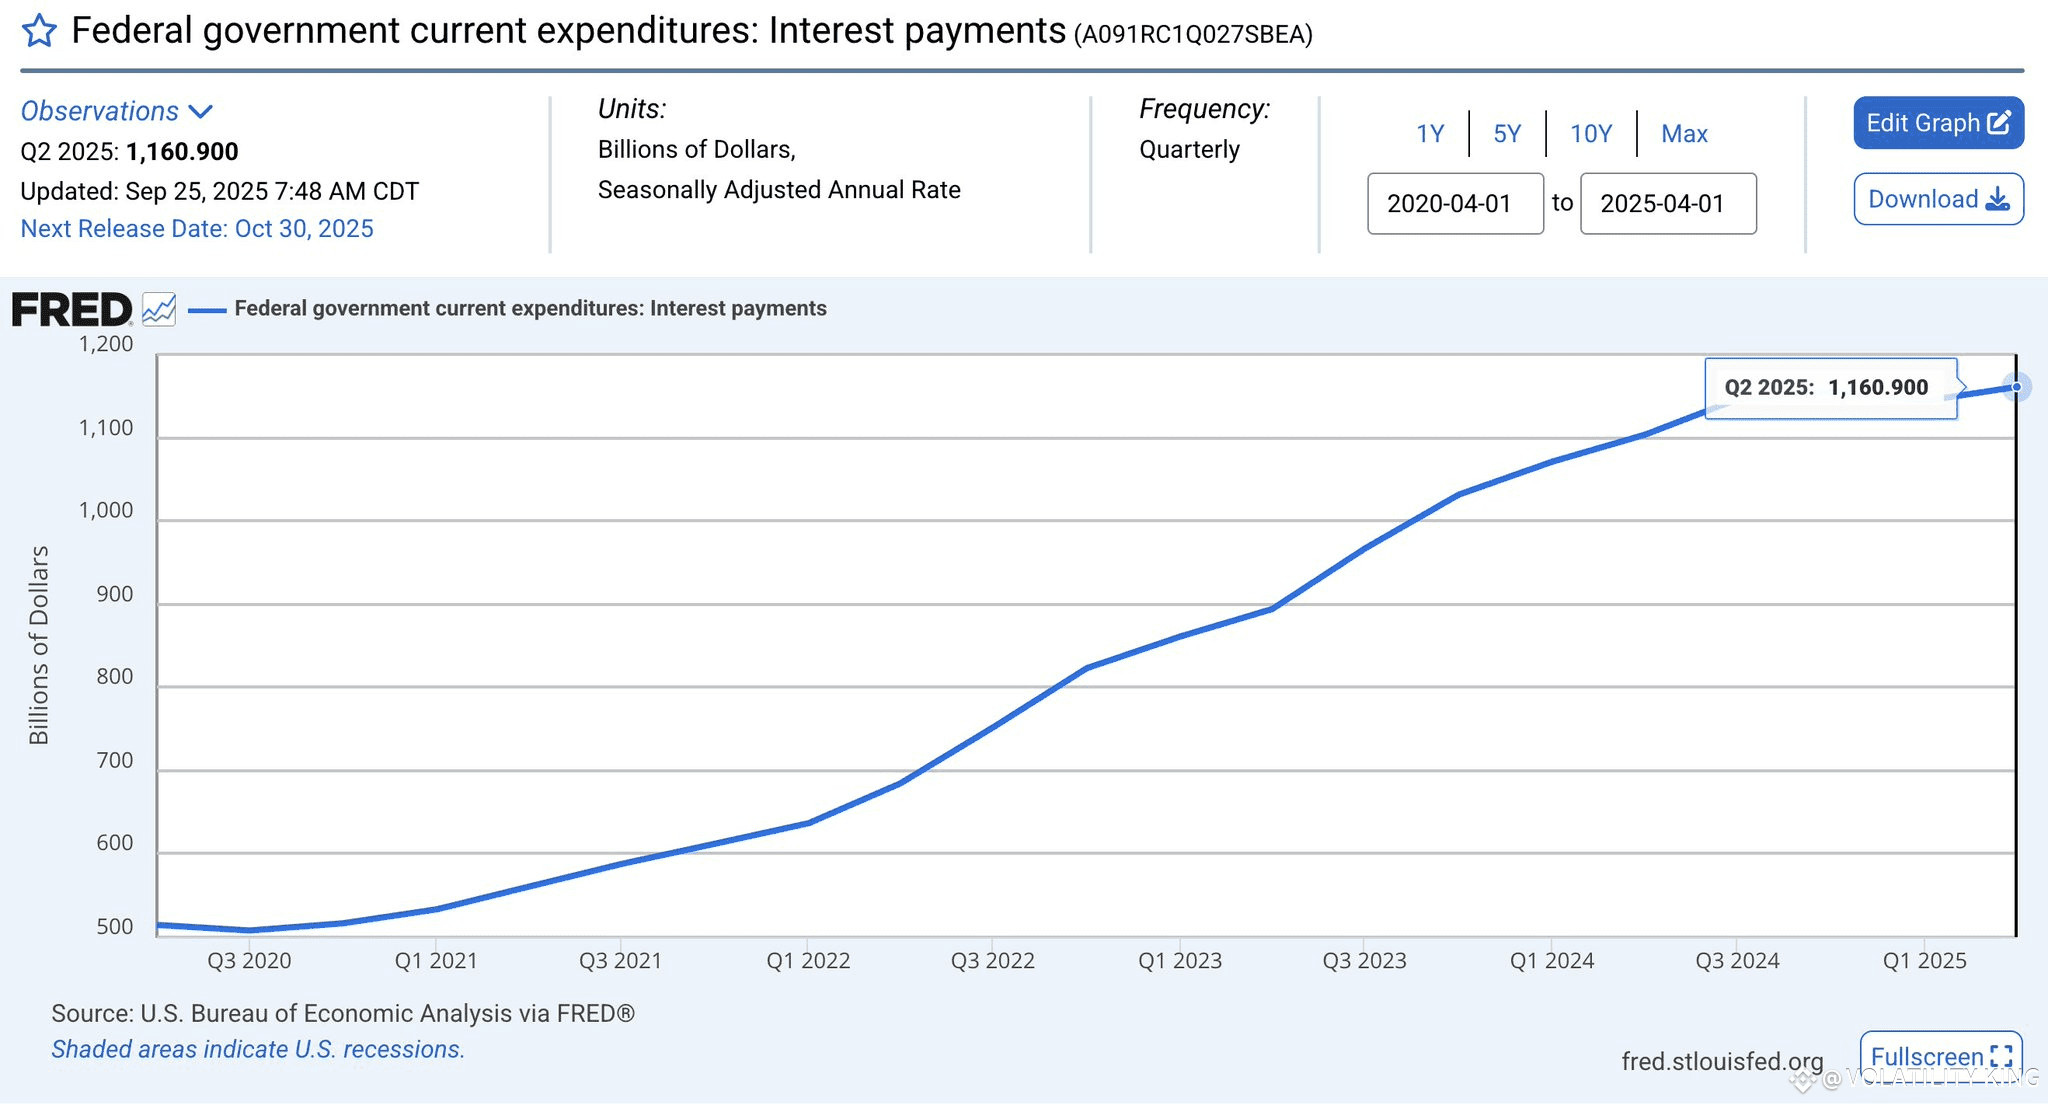Open the shaded areas recessions link
The width and height of the screenshot is (2048, 1105).
(x=258, y=1050)
